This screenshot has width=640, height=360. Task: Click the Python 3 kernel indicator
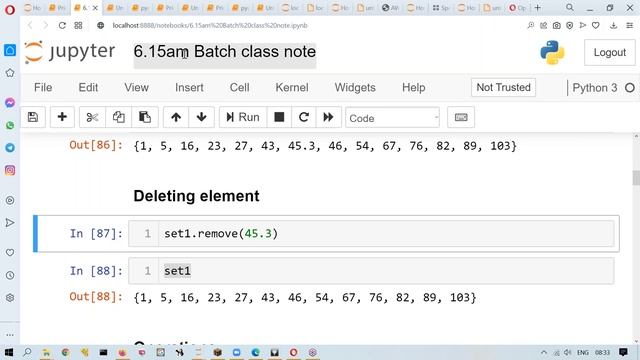tap(594, 88)
